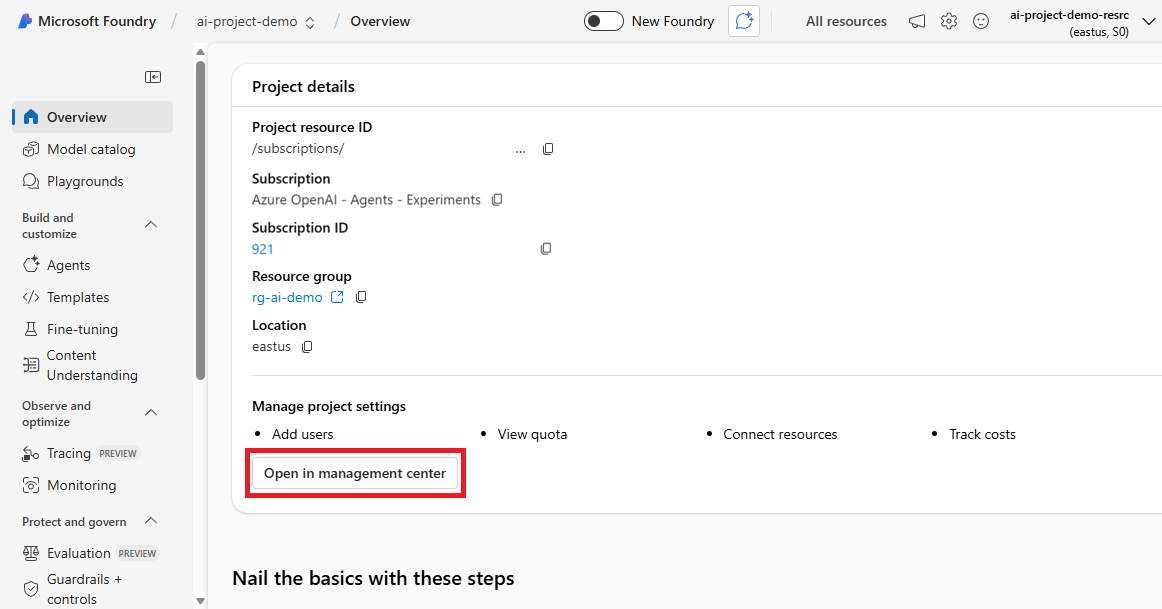1162x609 pixels.
Task: Click the sidebar vertical scrollbar
Action: click(x=200, y=221)
